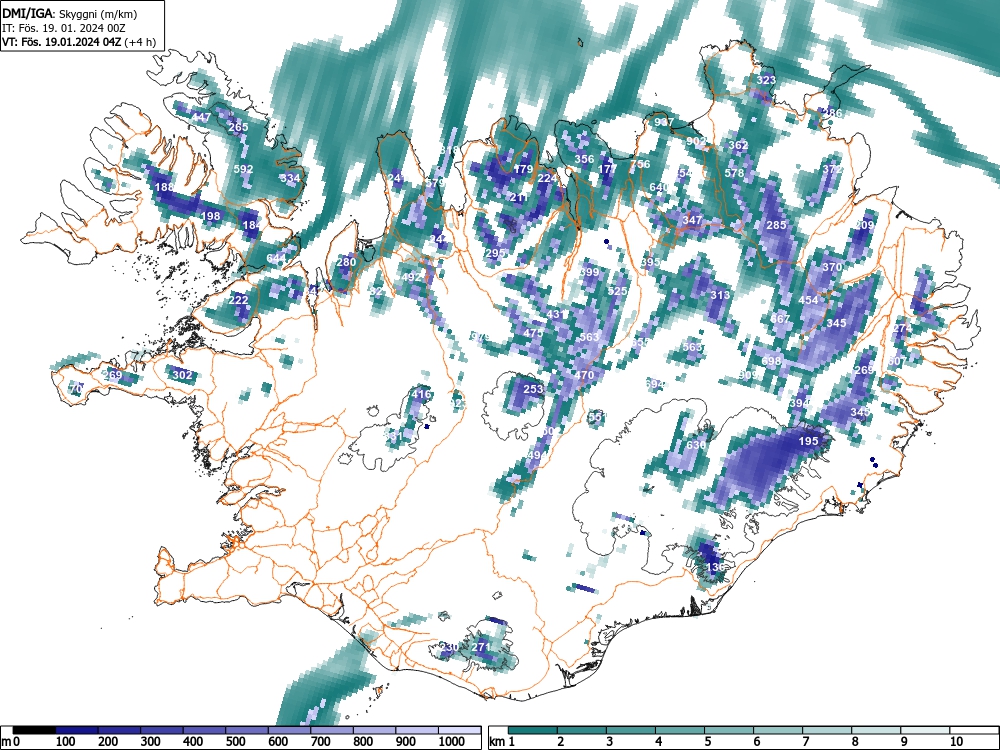Image resolution: width=1000 pixels, height=750 pixels.
Task: Click the visibility value 274 in the east
Action: pyautogui.click(x=902, y=328)
